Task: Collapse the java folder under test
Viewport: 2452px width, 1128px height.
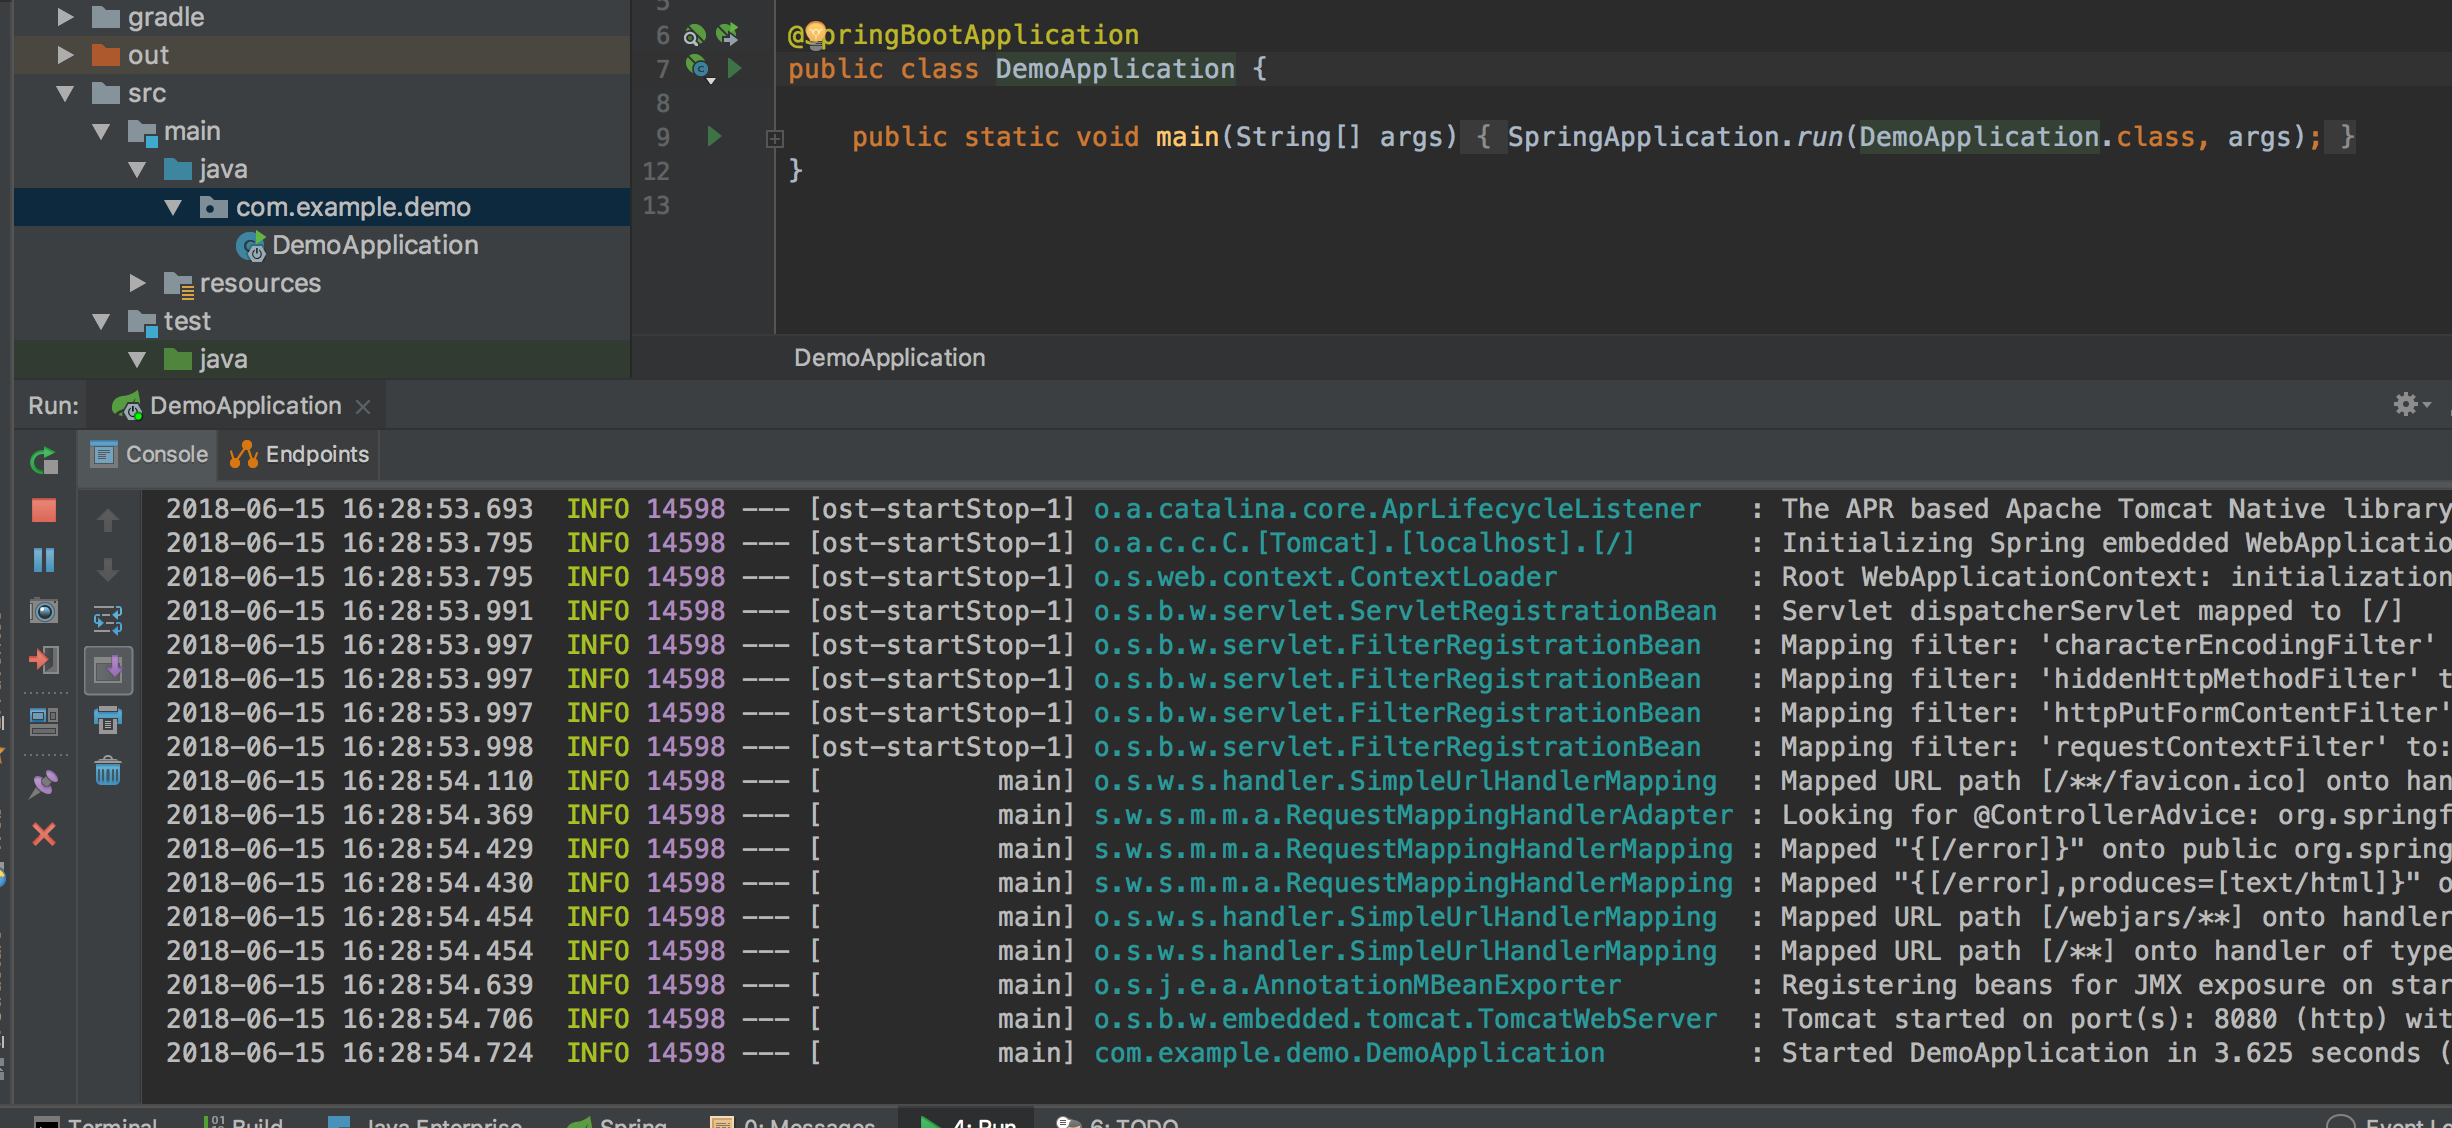Action: click(138, 359)
